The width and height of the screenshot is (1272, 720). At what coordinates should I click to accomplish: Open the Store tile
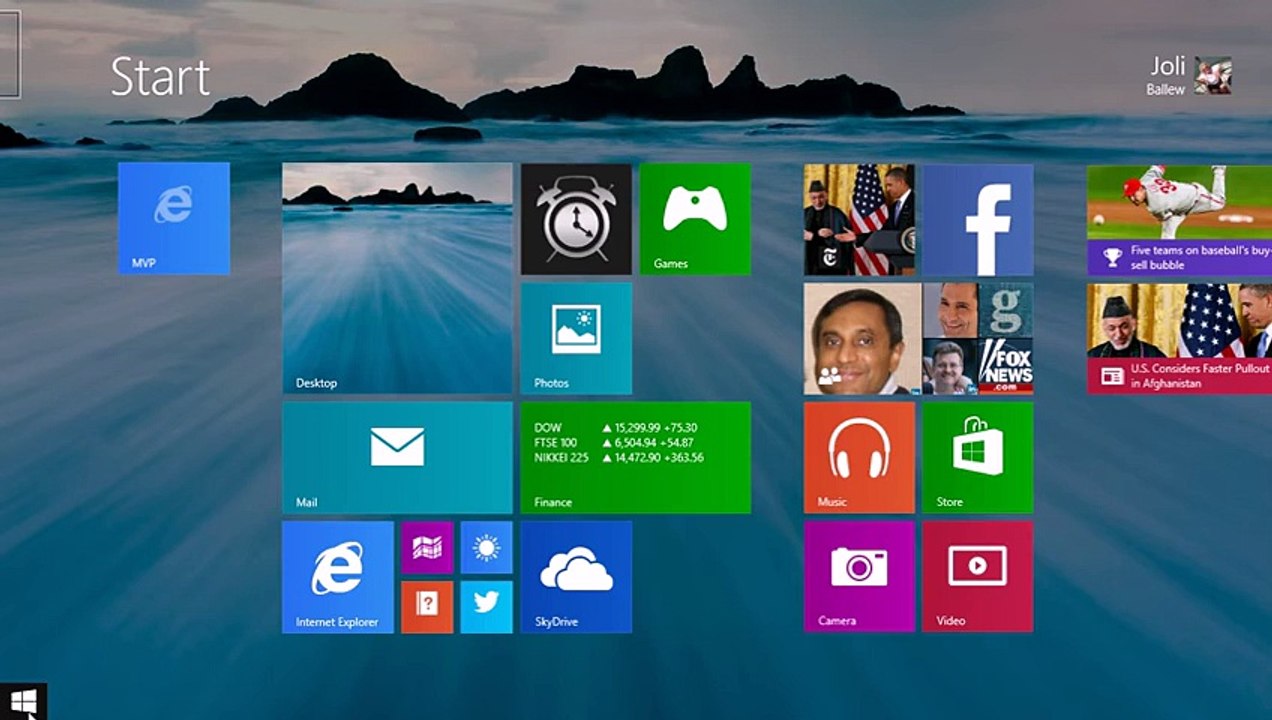tap(978, 457)
